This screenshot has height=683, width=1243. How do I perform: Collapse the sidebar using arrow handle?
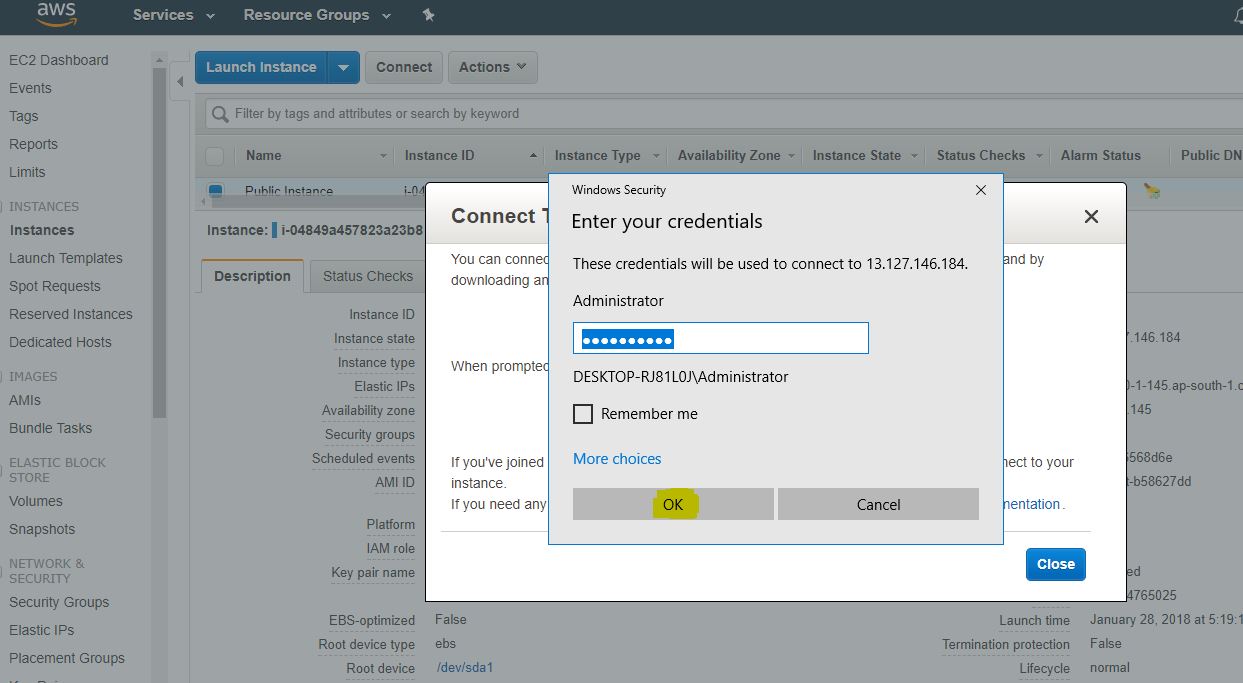tap(181, 82)
